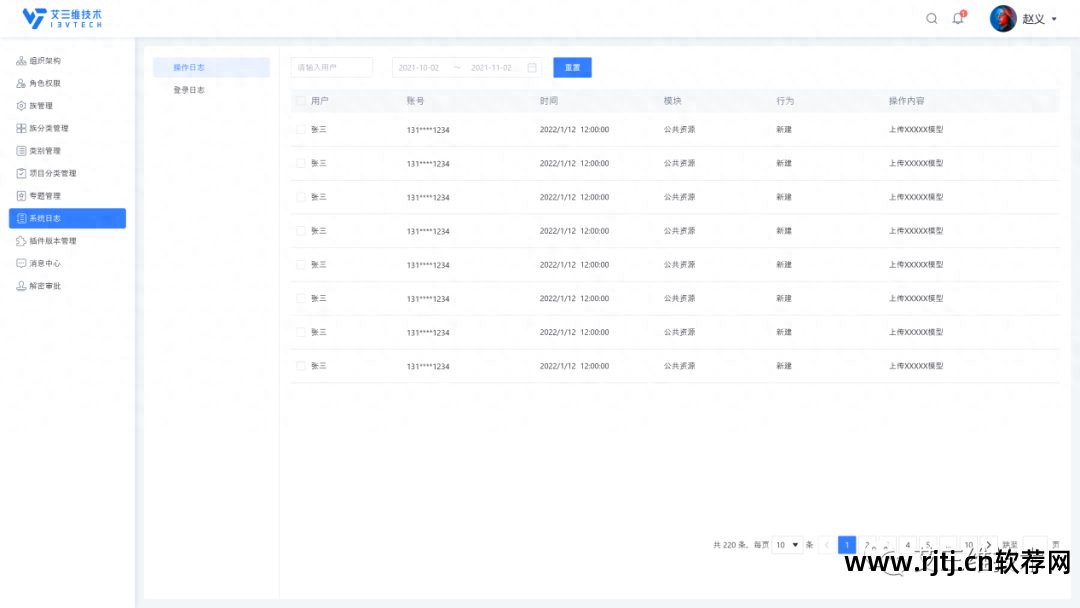1080x608 pixels.
Task: Click the 艾三维技术 logo
Action: (x=62, y=18)
